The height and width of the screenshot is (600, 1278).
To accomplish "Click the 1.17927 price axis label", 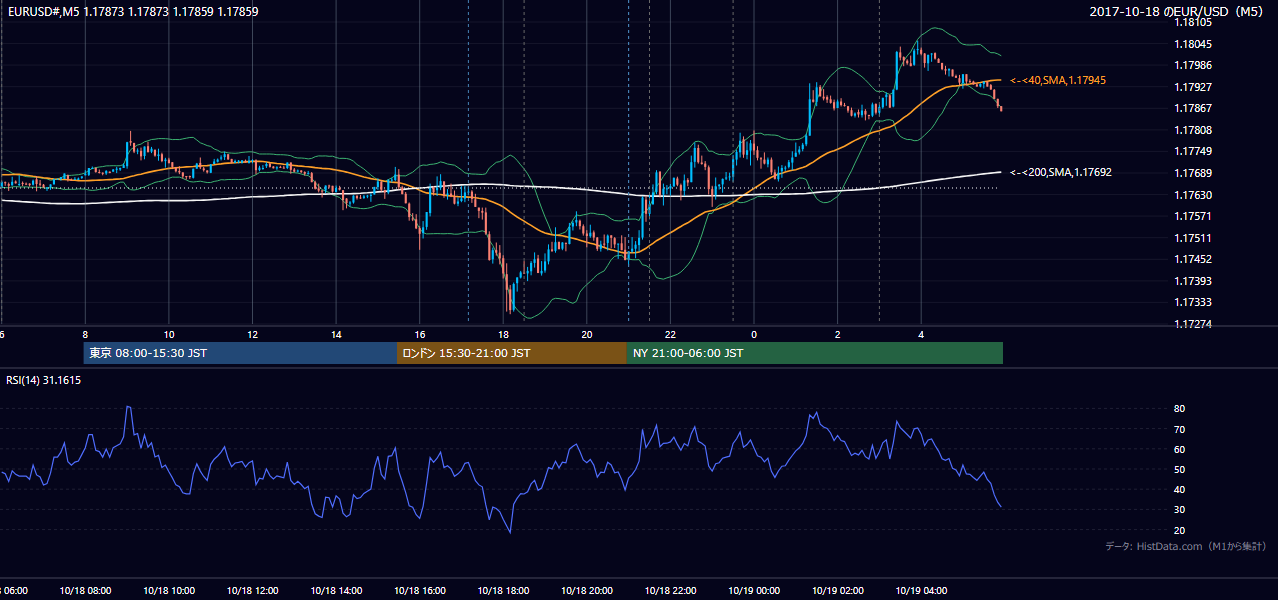I will click(x=1193, y=87).
